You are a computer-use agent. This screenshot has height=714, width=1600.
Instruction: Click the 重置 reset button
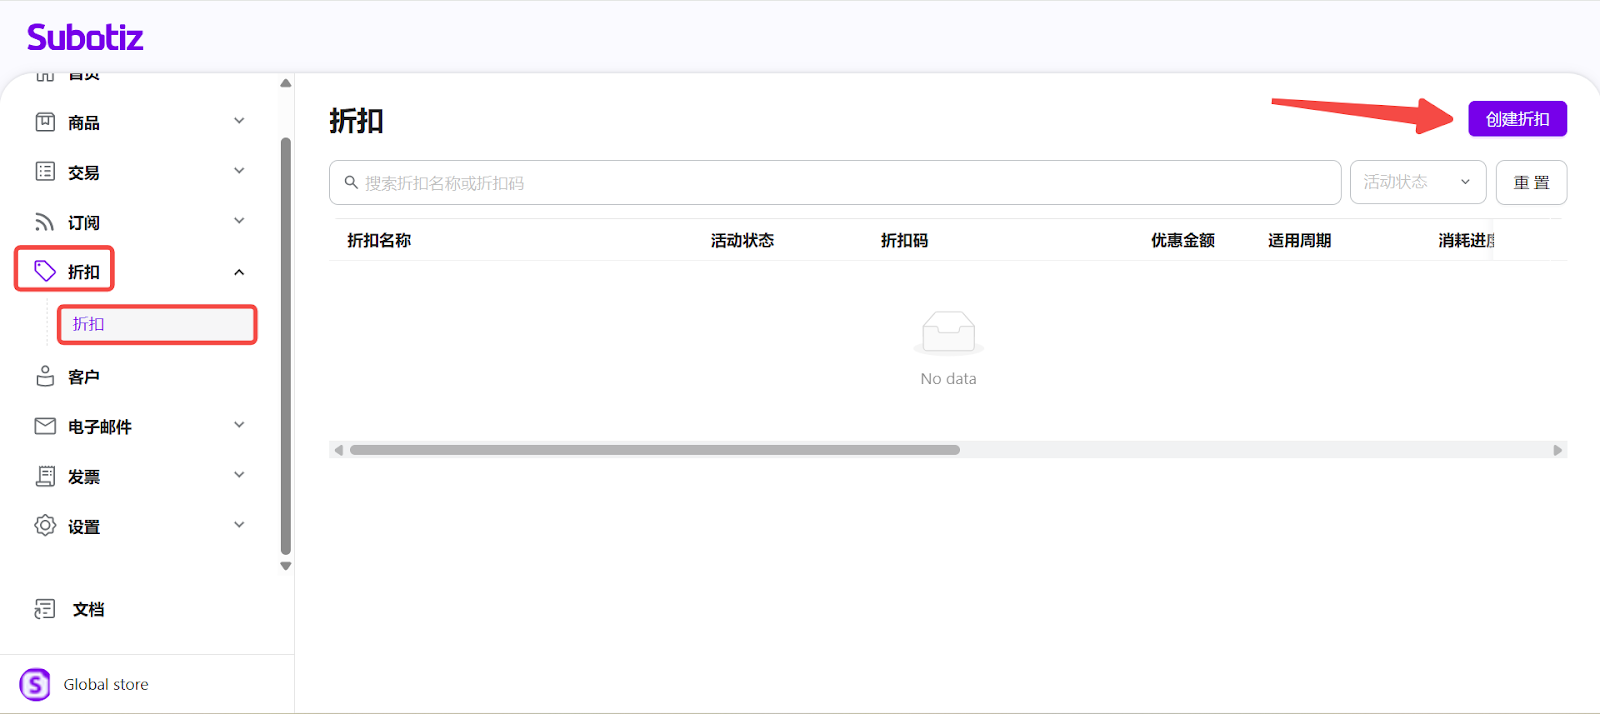(1530, 183)
